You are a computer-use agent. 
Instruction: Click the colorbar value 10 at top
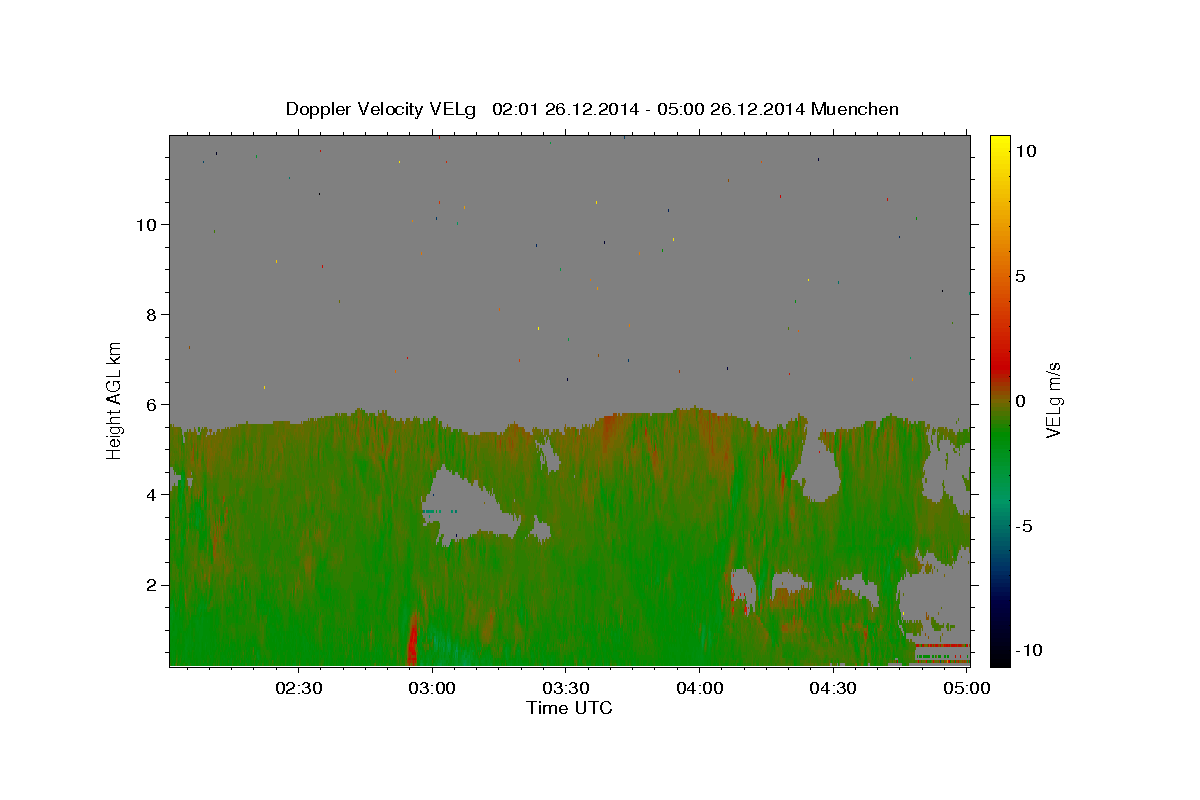[1025, 151]
